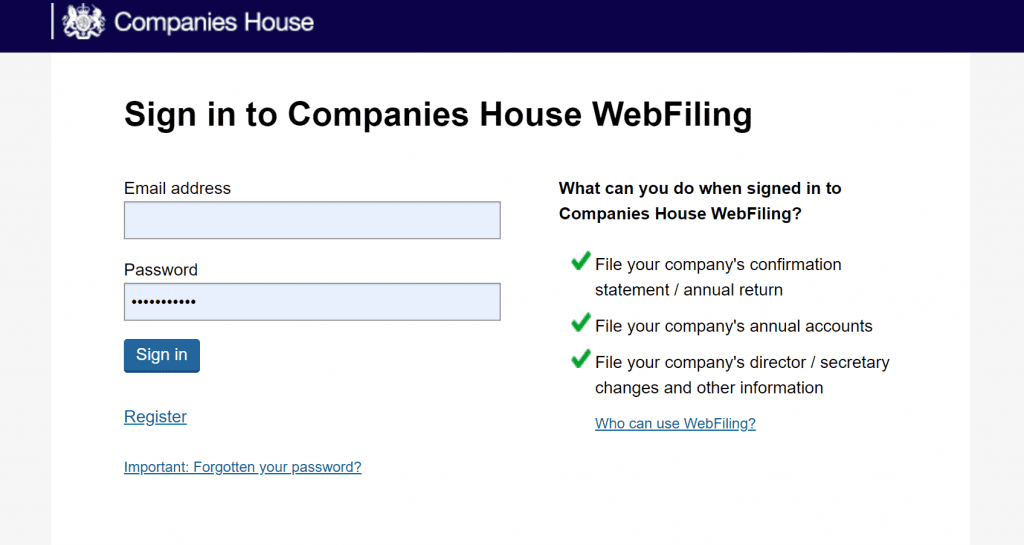Click green checkmark beside annual accounts item
This screenshot has width=1024, height=545.
580,324
